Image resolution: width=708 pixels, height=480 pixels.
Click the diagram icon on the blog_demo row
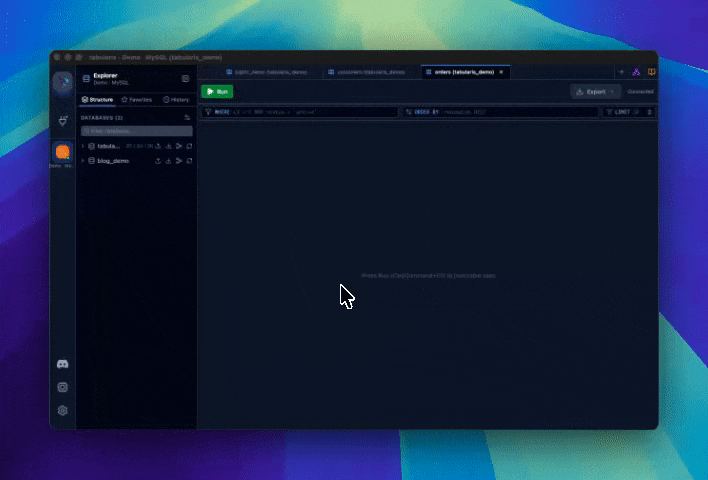click(x=179, y=161)
